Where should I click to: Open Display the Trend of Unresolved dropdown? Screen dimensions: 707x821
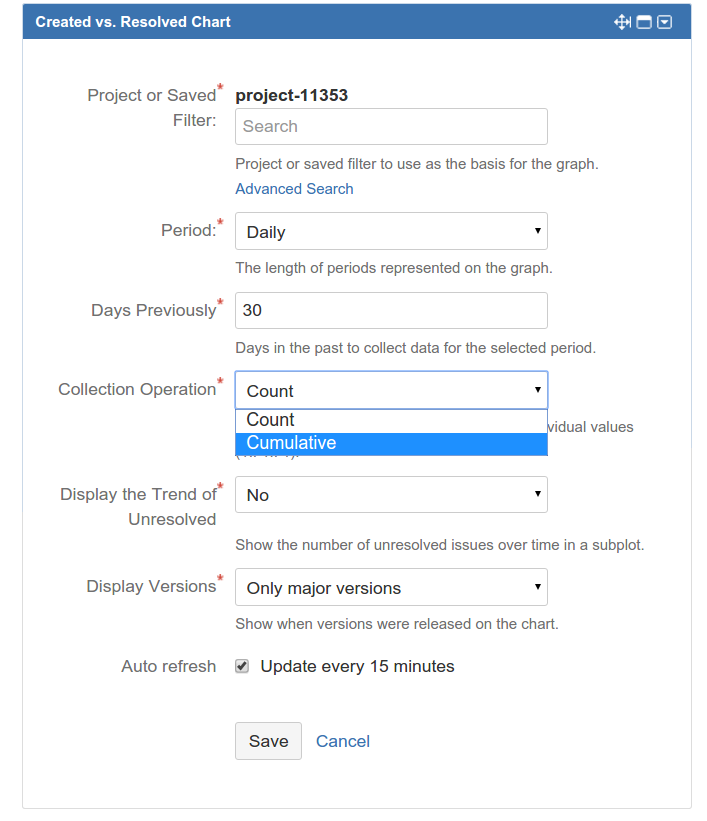tap(390, 495)
